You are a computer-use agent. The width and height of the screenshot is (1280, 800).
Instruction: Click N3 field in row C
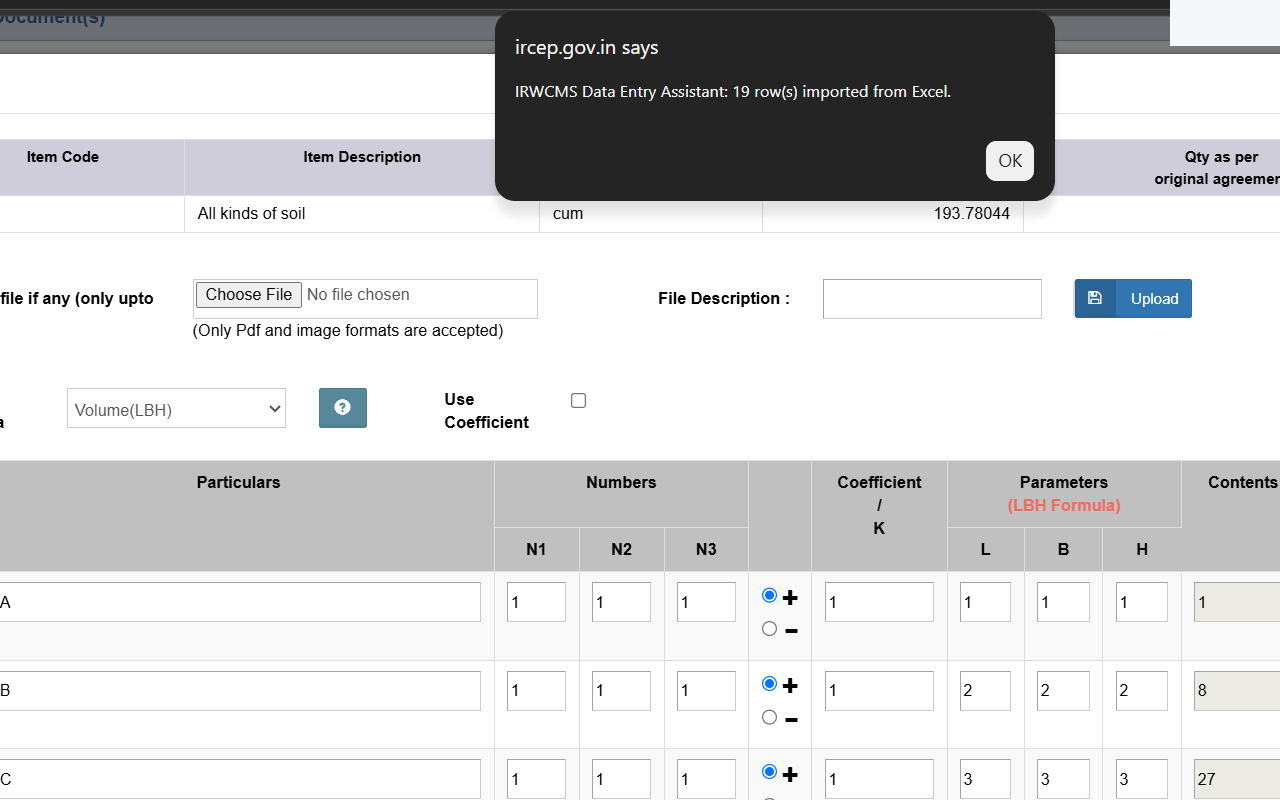(706, 779)
